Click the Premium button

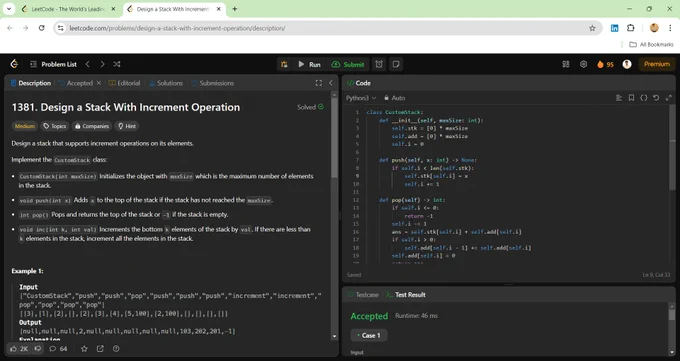657,64
